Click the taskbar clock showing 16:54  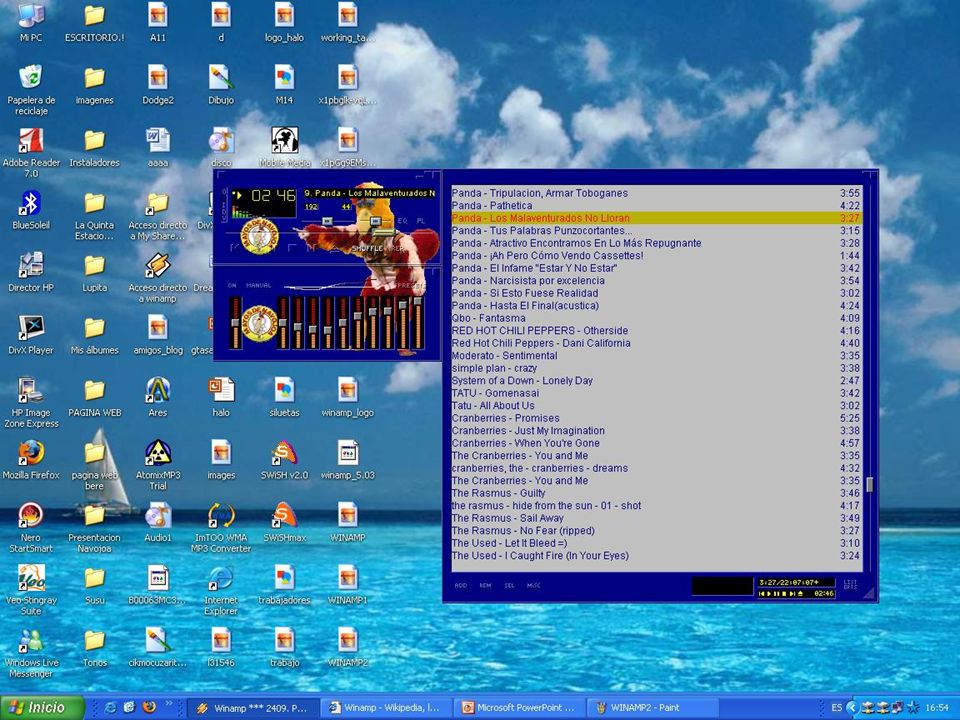pos(937,708)
